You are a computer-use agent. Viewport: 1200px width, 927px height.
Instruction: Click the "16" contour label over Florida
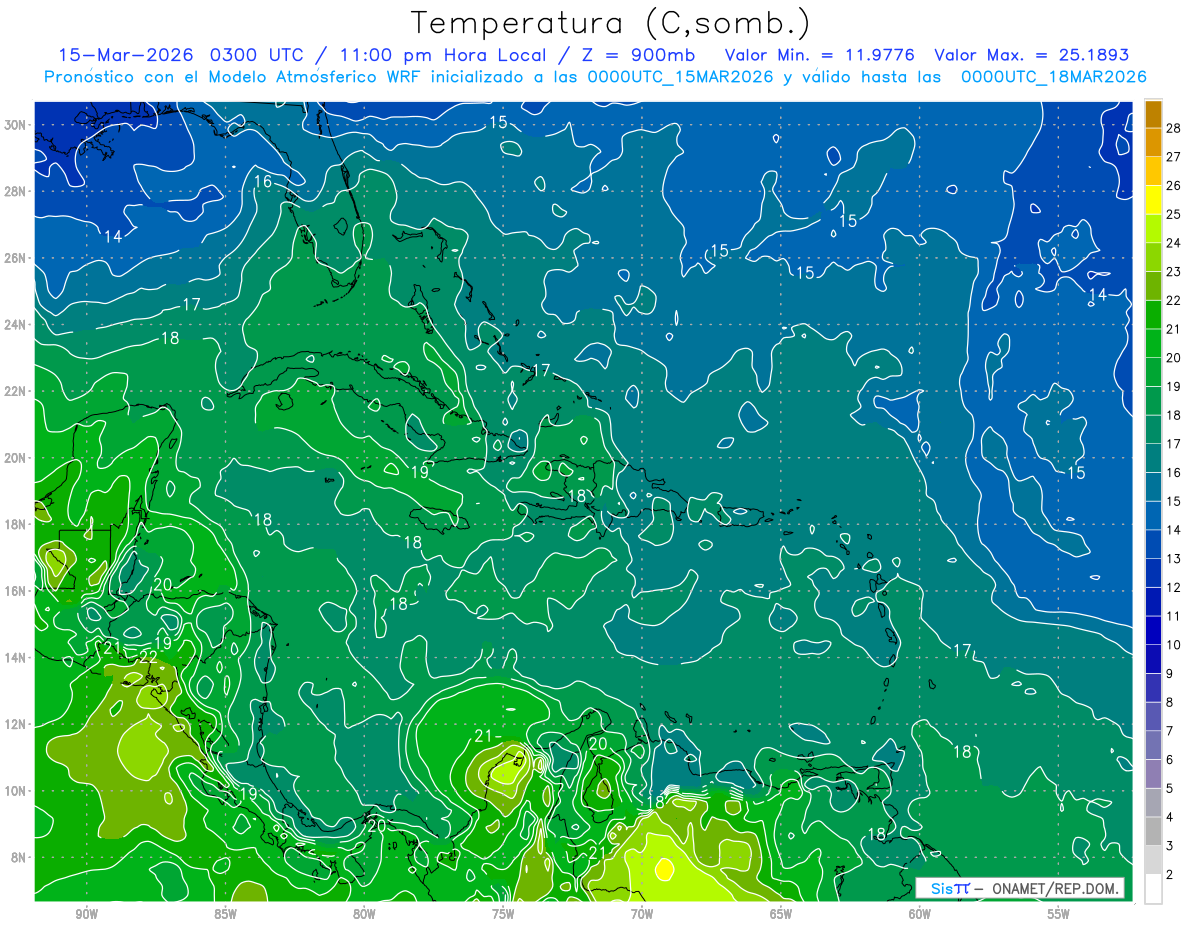263,181
